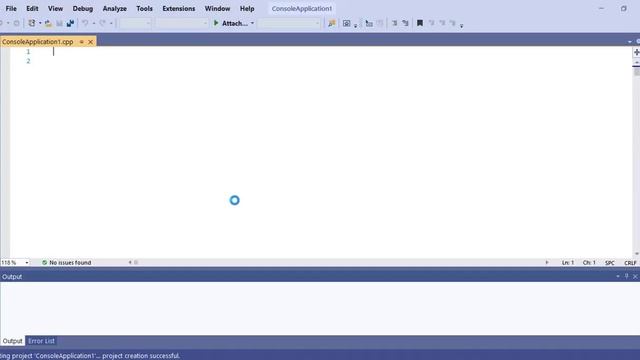Click the SPC indentation indicator

click(x=610, y=263)
